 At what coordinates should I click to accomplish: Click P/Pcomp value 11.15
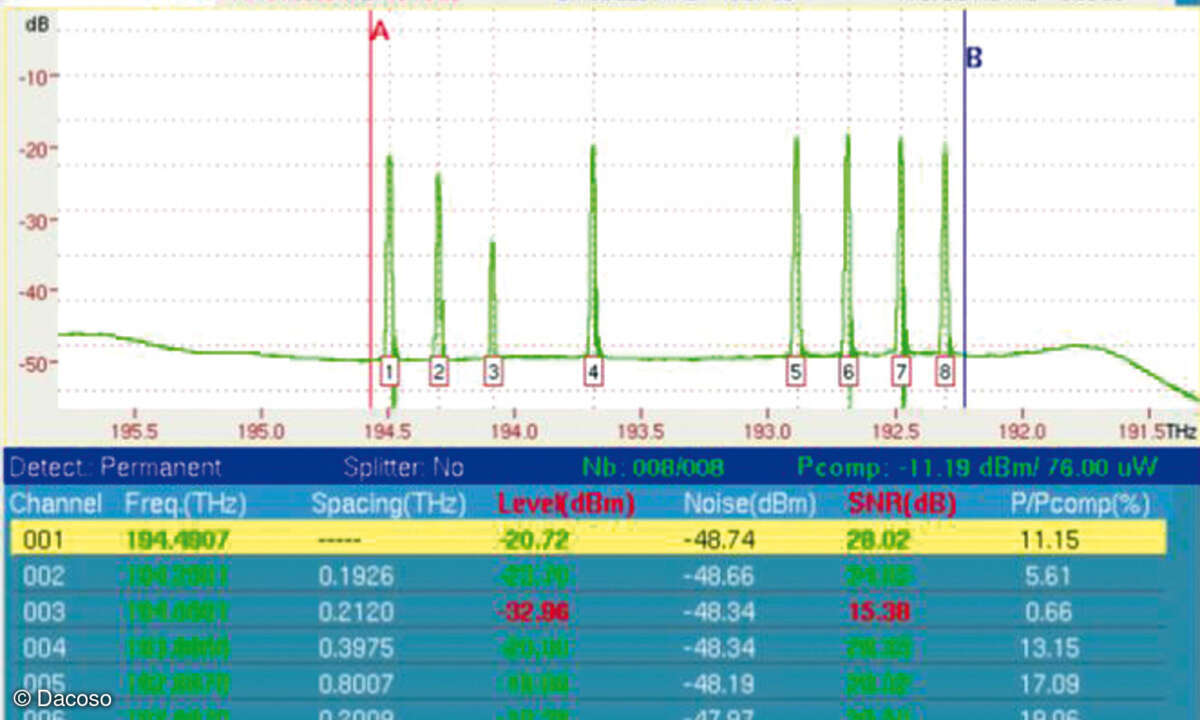coord(1050,540)
